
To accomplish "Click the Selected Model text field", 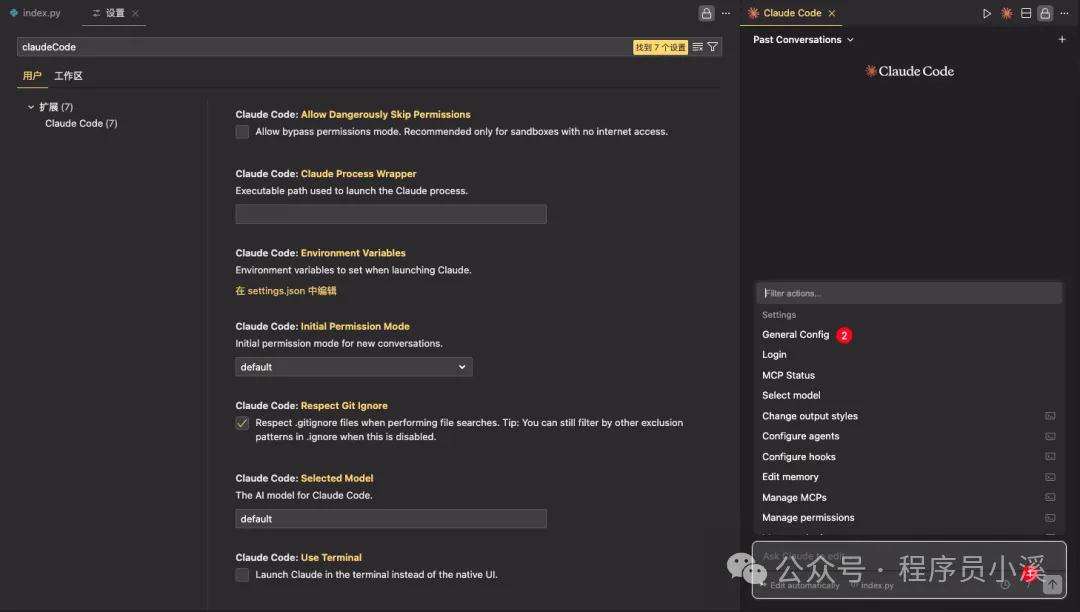I will pos(391,518).
